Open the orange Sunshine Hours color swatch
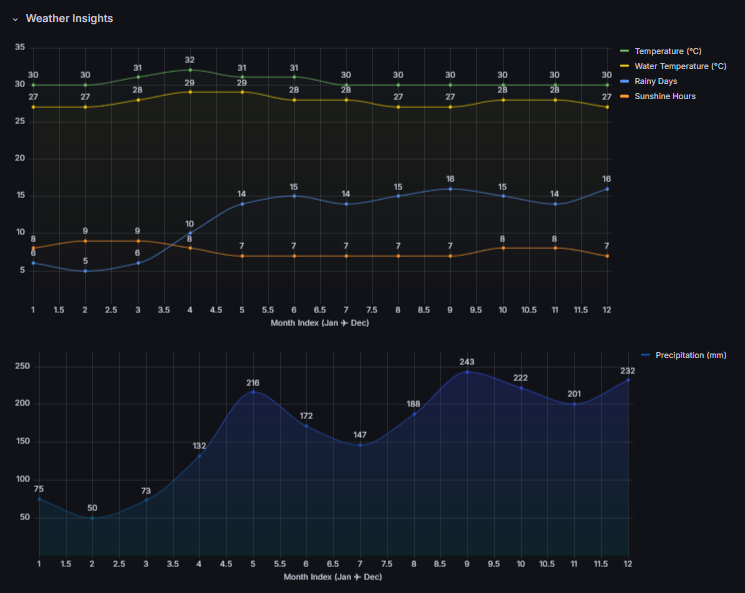The image size is (745, 593). [x=625, y=96]
